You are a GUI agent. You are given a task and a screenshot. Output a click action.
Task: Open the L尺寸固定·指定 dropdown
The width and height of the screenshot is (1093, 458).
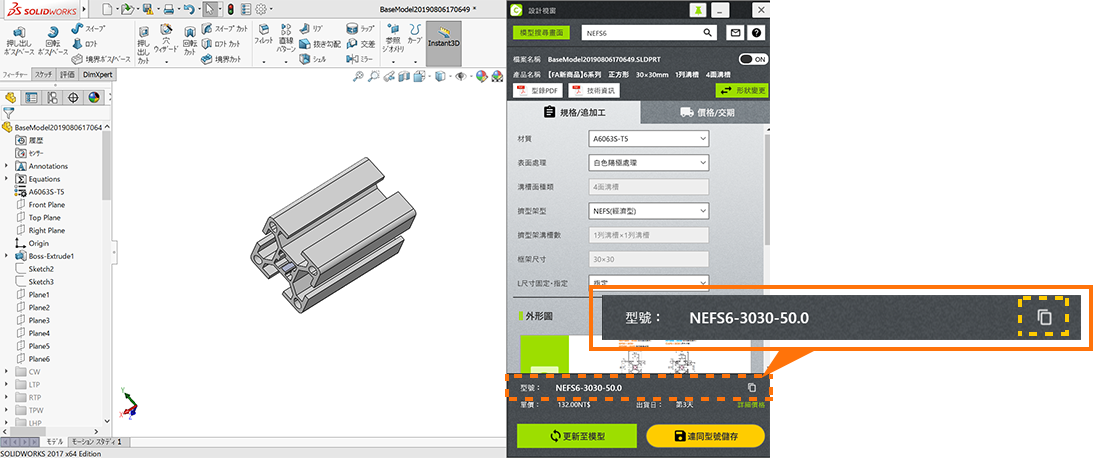pyautogui.click(x=648, y=282)
